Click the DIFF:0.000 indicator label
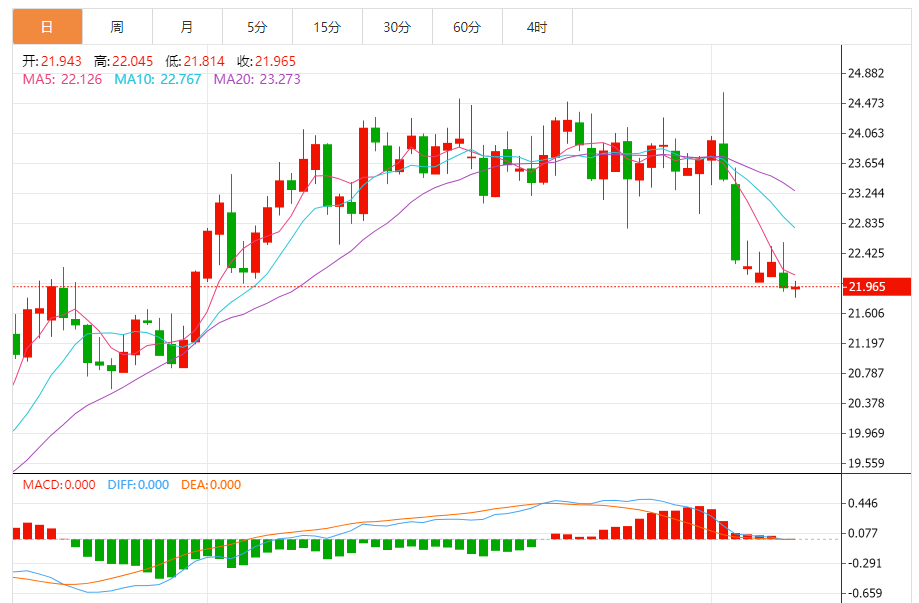This screenshot has width=919, height=603. pyautogui.click(x=138, y=485)
